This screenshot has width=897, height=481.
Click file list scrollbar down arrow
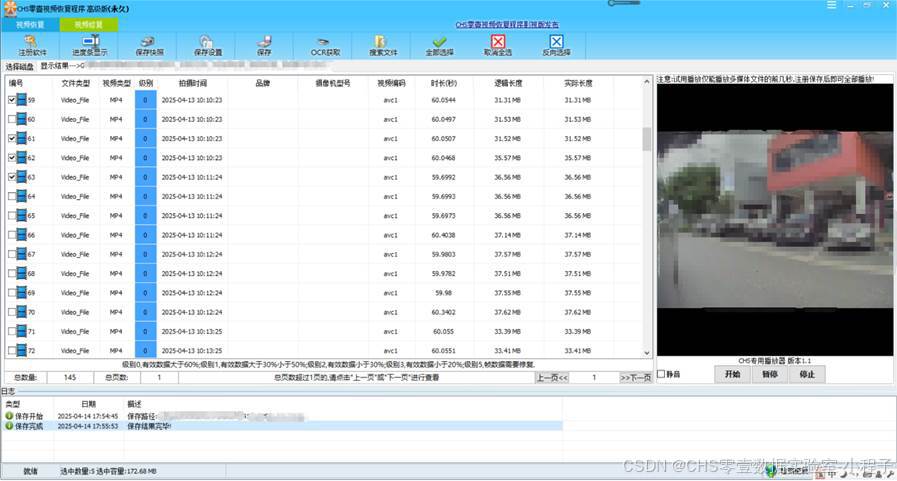click(x=647, y=353)
